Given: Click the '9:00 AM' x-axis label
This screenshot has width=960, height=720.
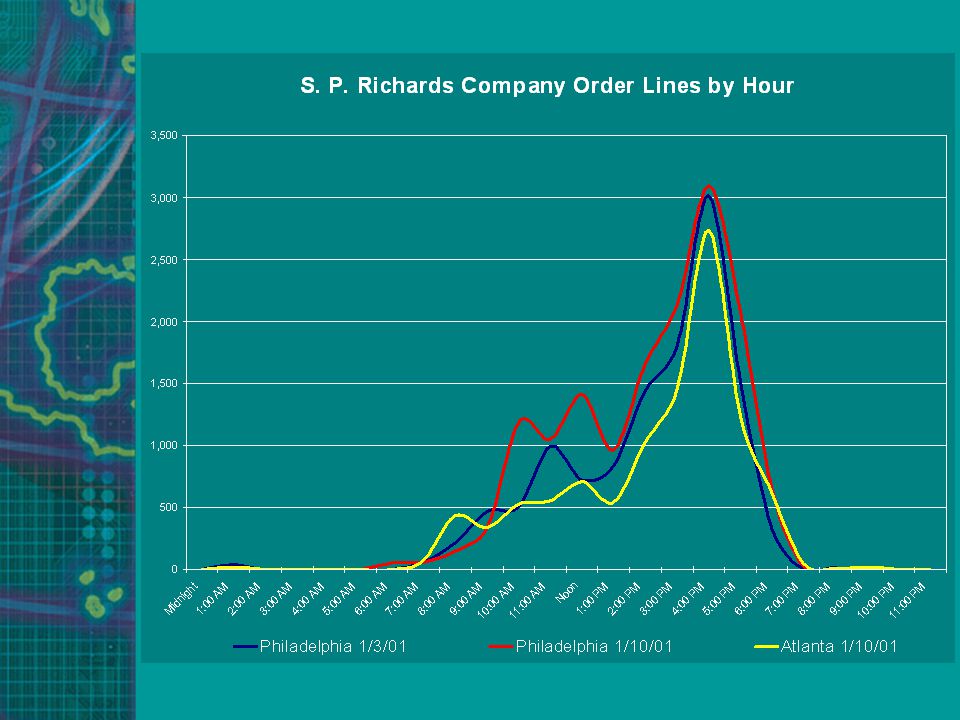Looking at the screenshot, I should pyautogui.click(x=466, y=598).
